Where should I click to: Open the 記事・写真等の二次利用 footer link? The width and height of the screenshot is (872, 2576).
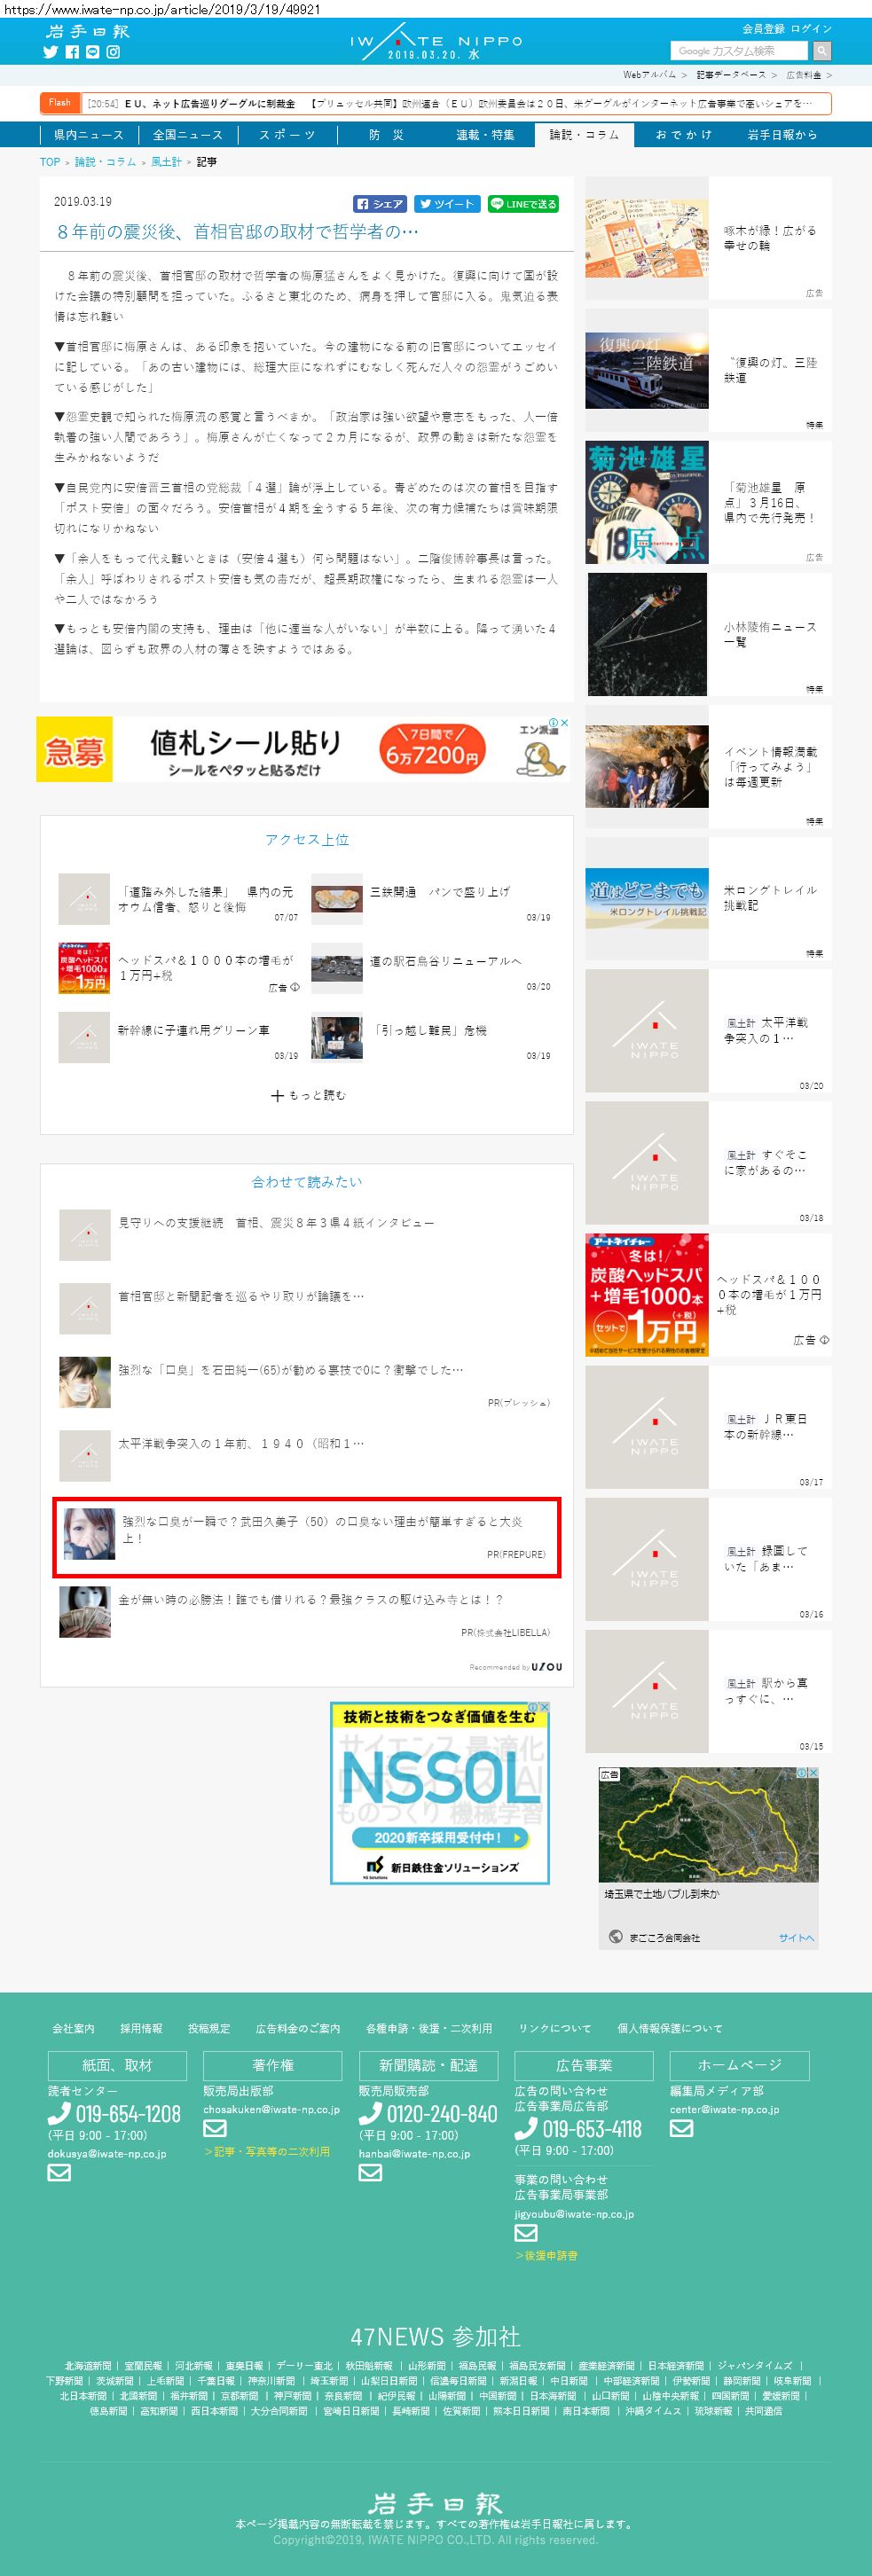pos(267,2151)
